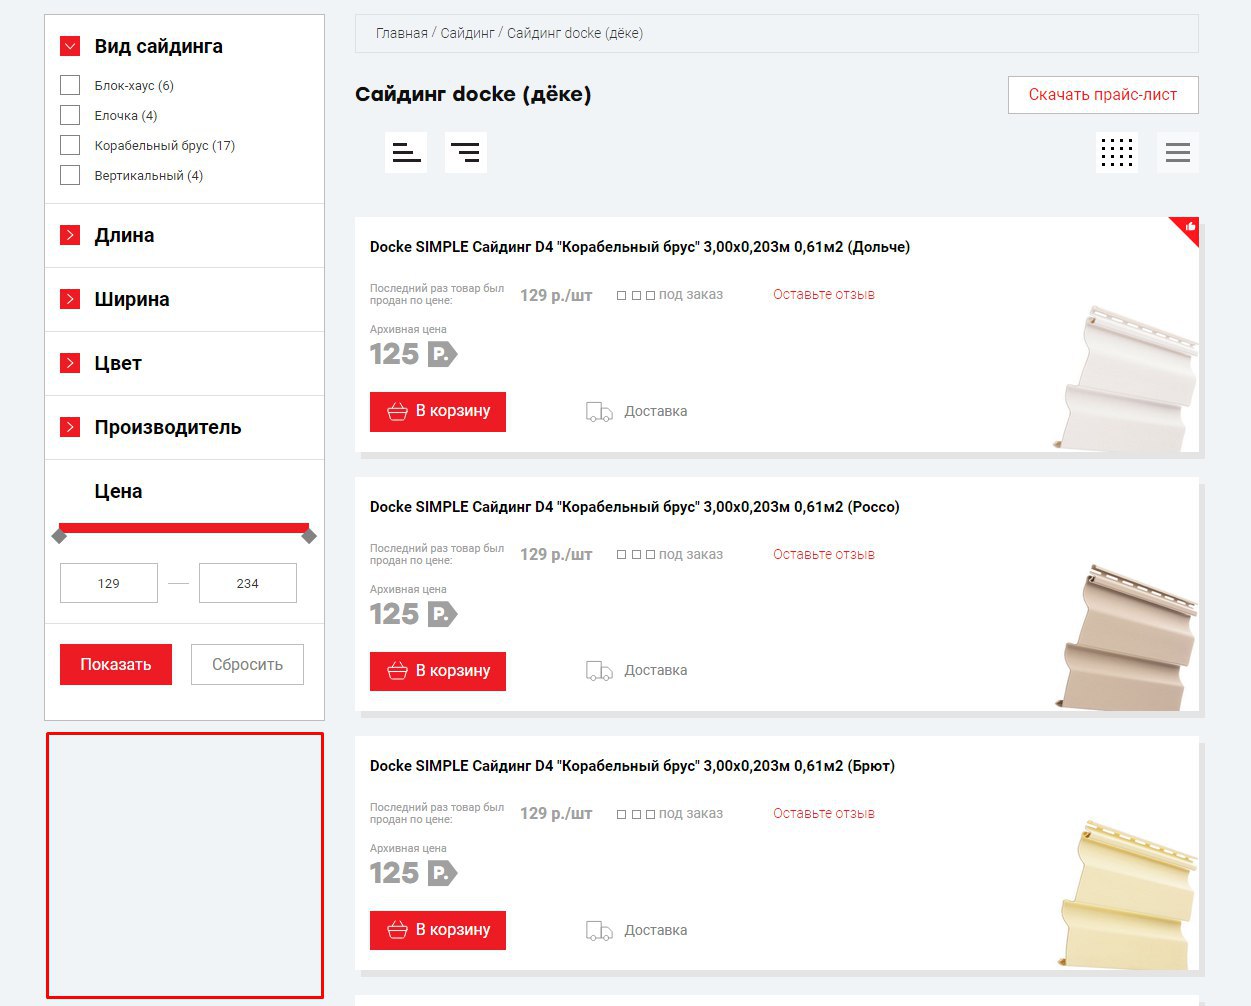Viewport: 1251px width, 1006px height.
Task: View Россо beige siding thumbnail
Action: [1126, 637]
